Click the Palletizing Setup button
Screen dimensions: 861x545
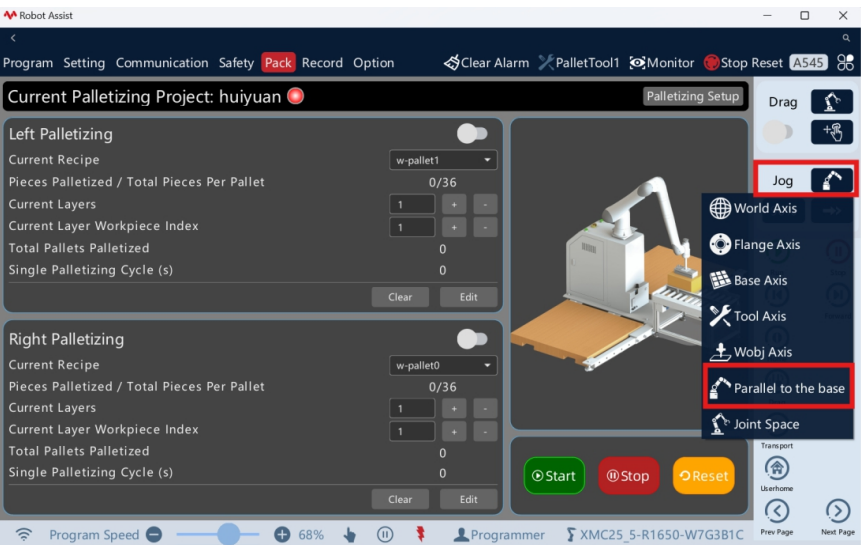coord(692,96)
